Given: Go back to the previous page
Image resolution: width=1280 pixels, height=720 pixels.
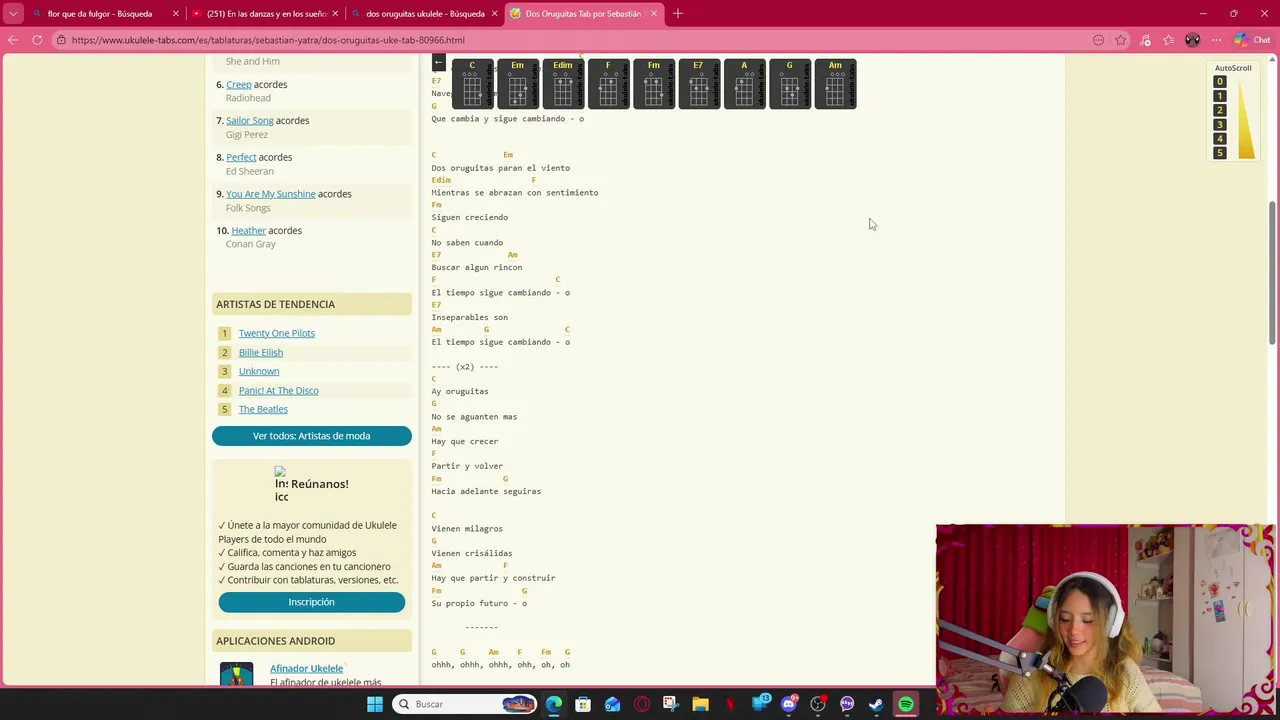Looking at the screenshot, I should [x=13, y=40].
